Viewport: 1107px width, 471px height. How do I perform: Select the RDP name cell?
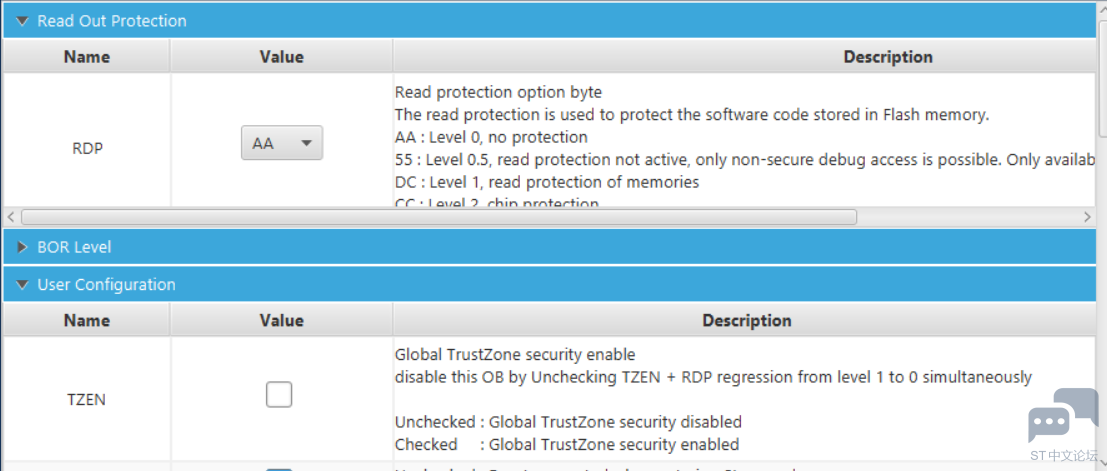86,149
